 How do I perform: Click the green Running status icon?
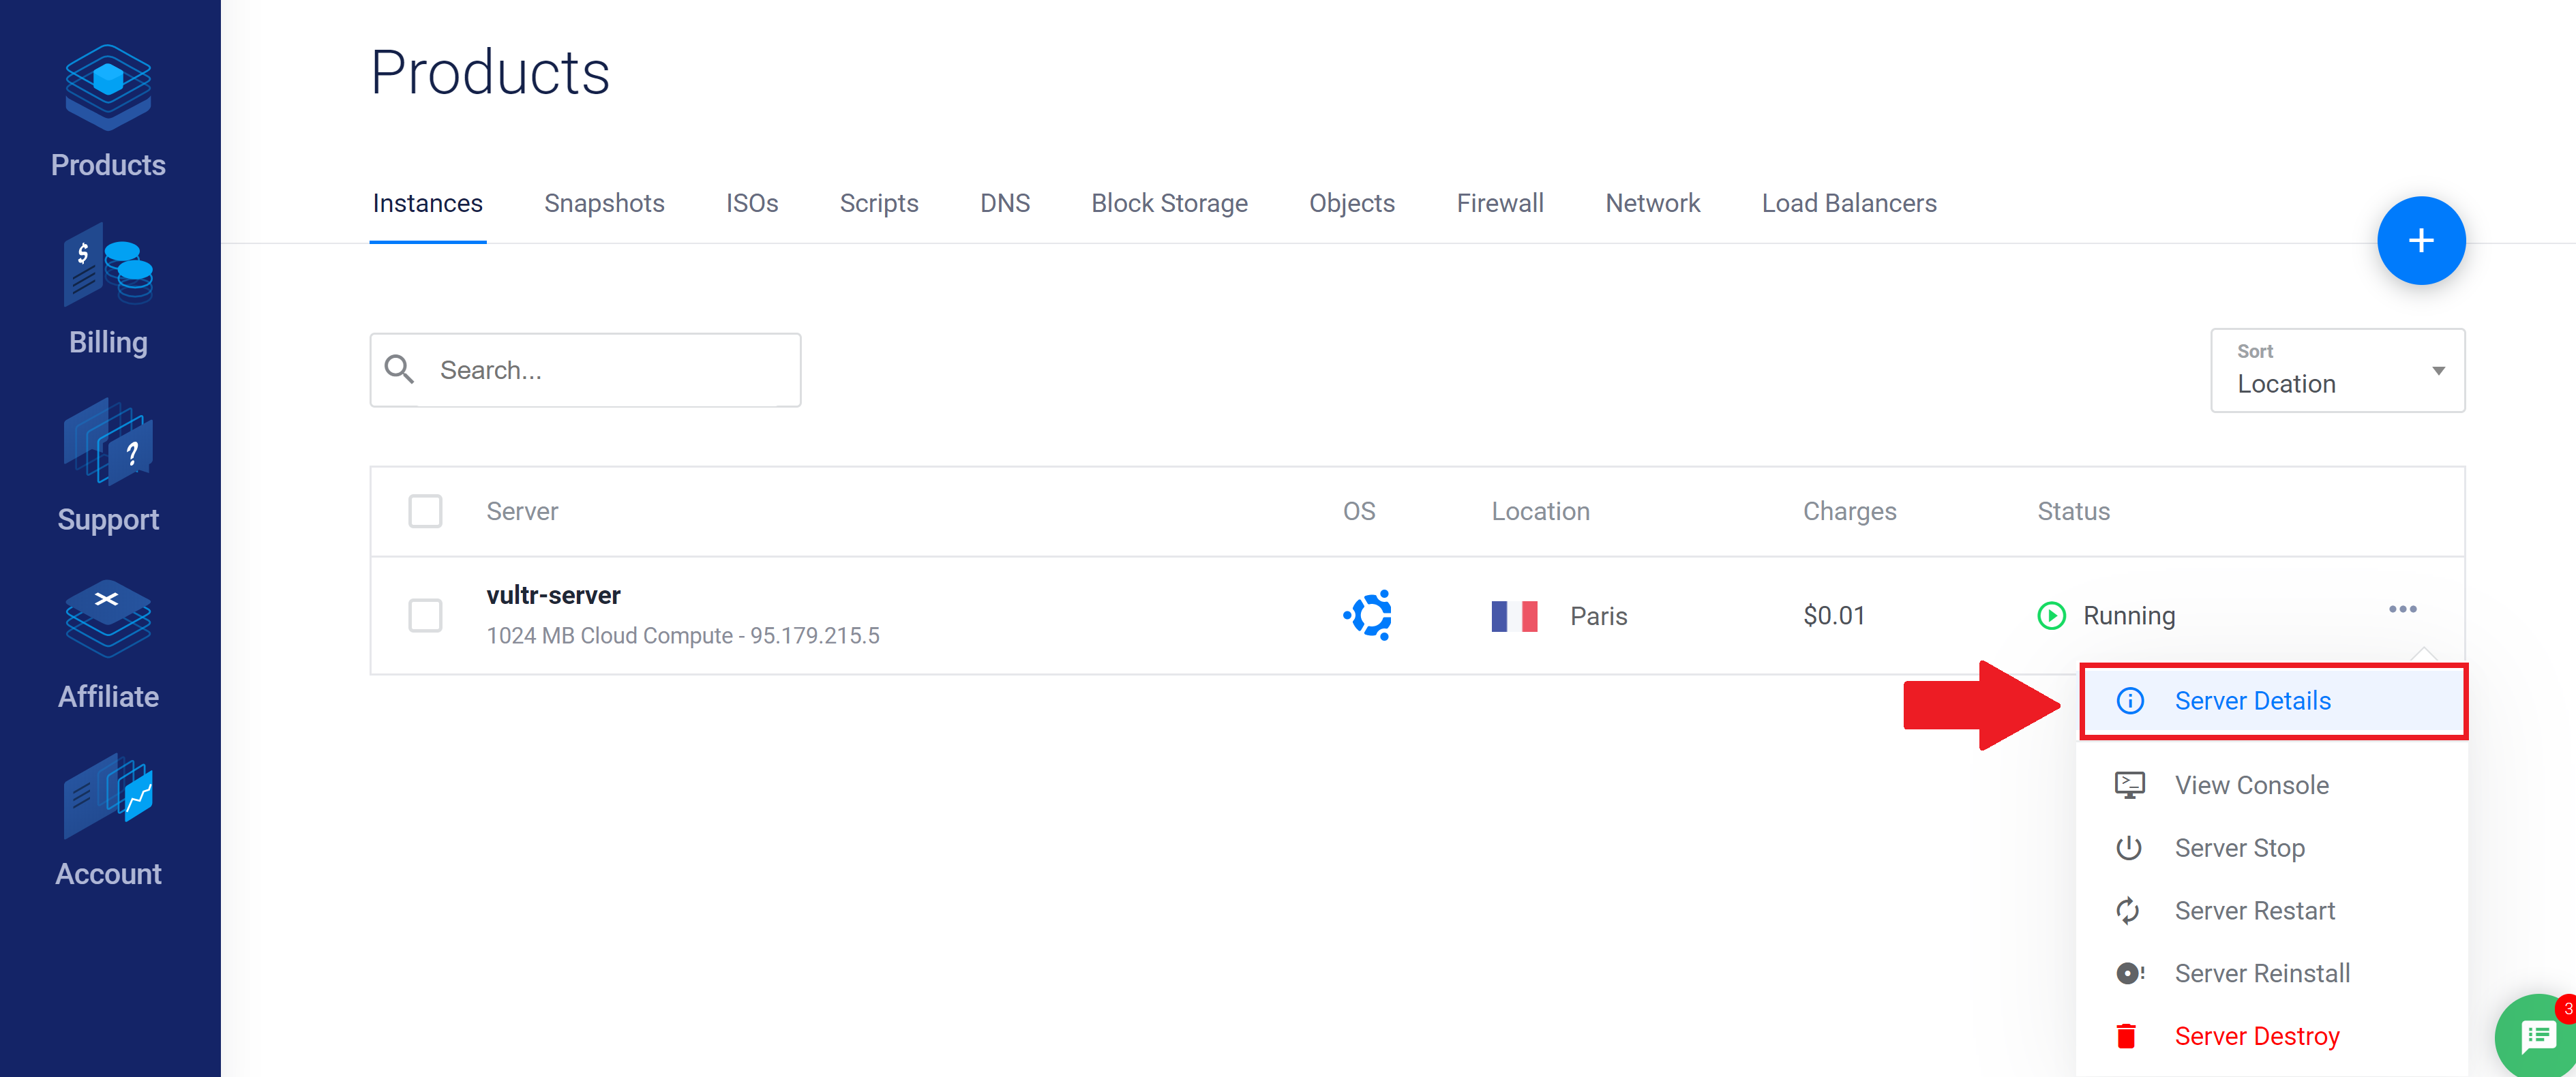click(x=2051, y=615)
